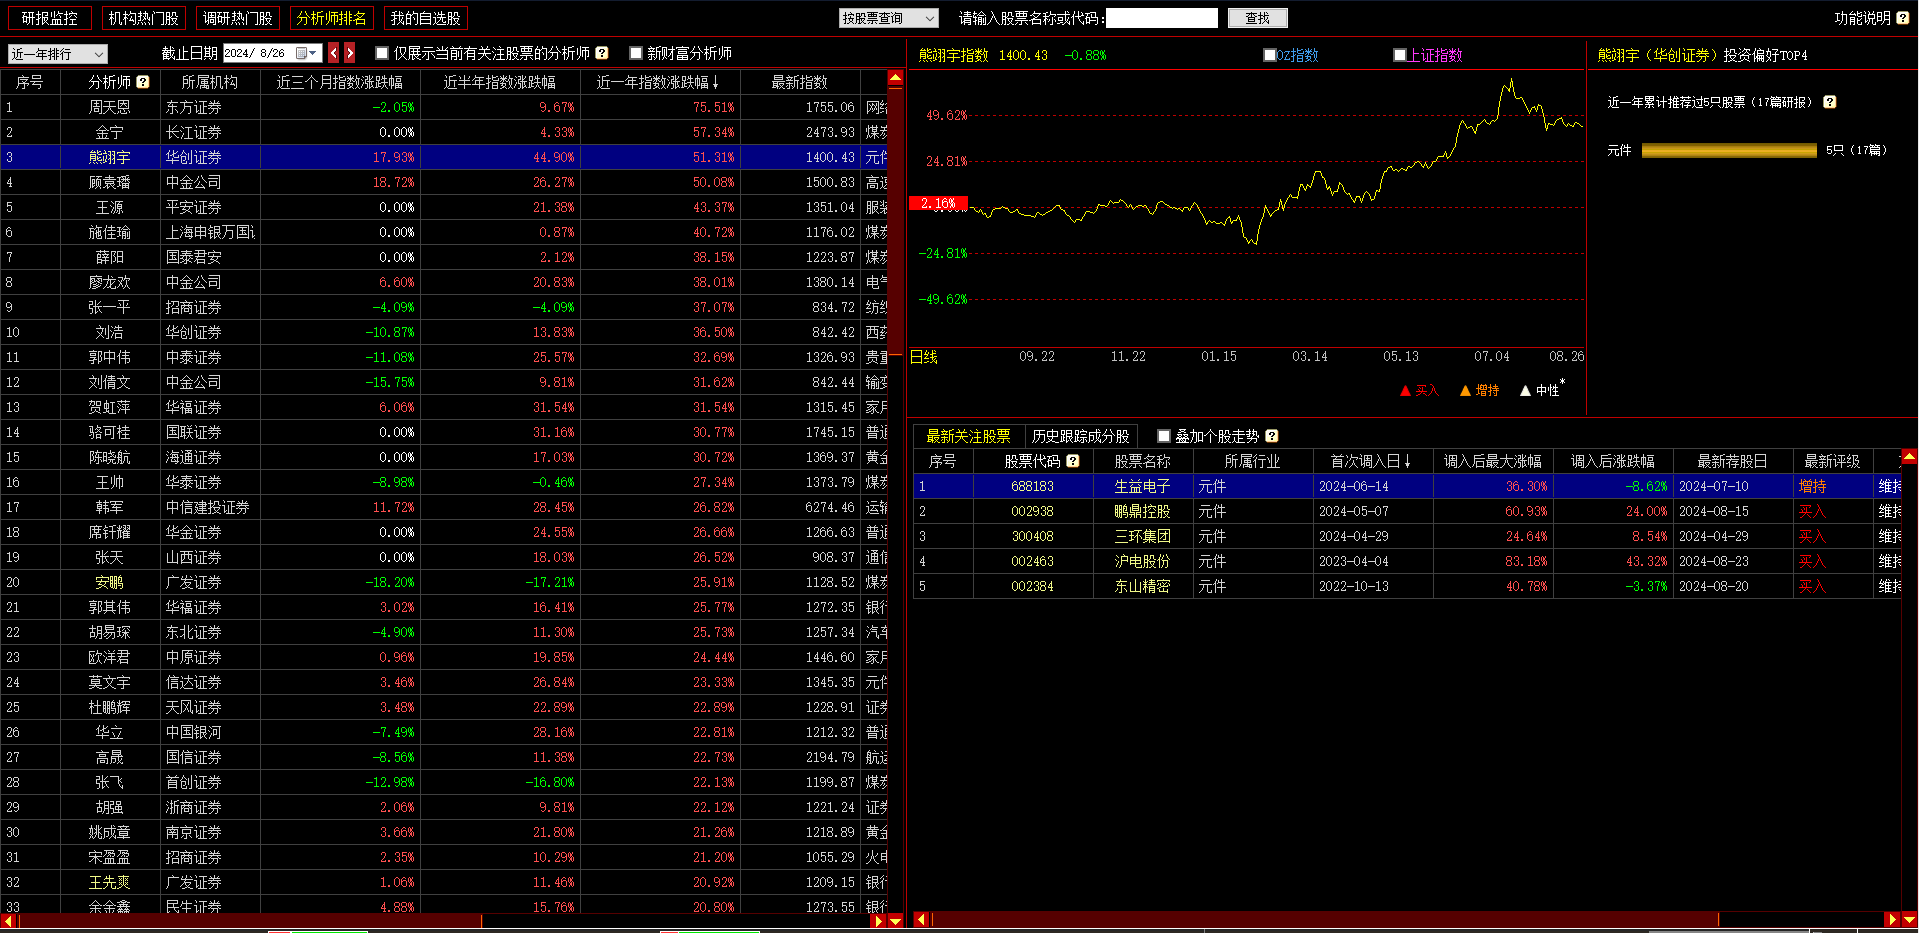Click help icon after 近一年累计推荐 text

1829,102
